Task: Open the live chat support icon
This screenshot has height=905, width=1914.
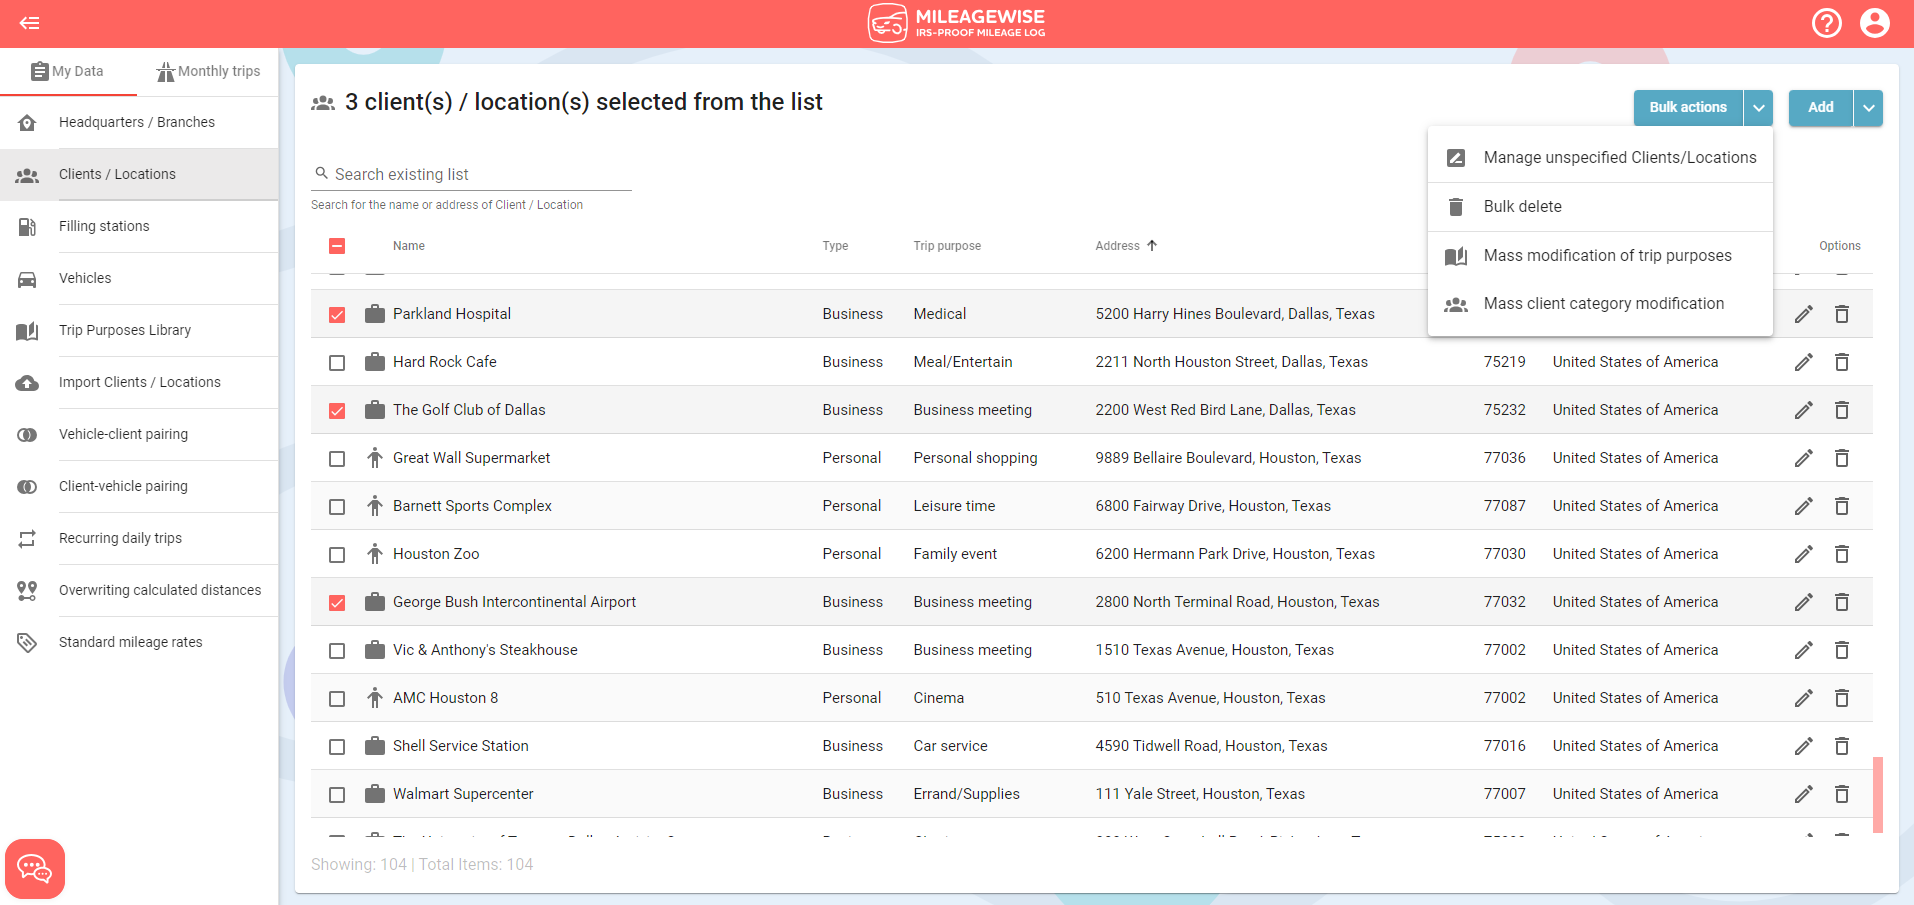Action: pyautogui.click(x=35, y=868)
